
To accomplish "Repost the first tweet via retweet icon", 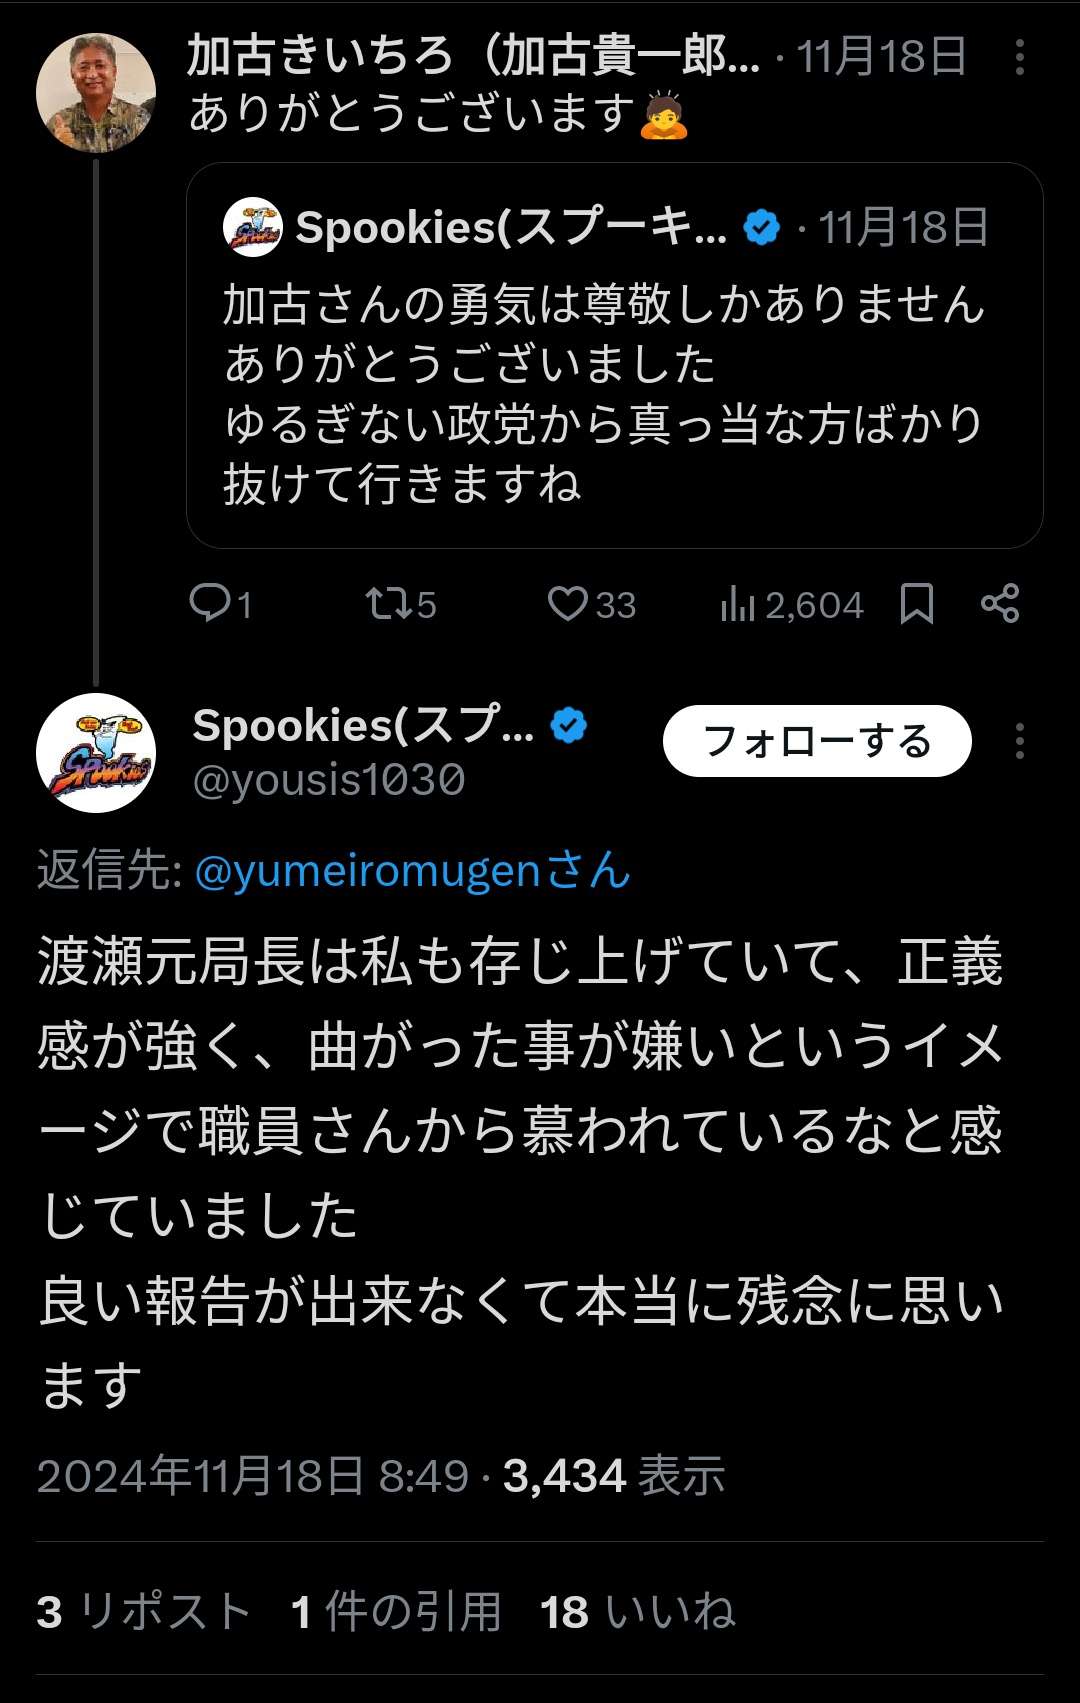I will (385, 603).
